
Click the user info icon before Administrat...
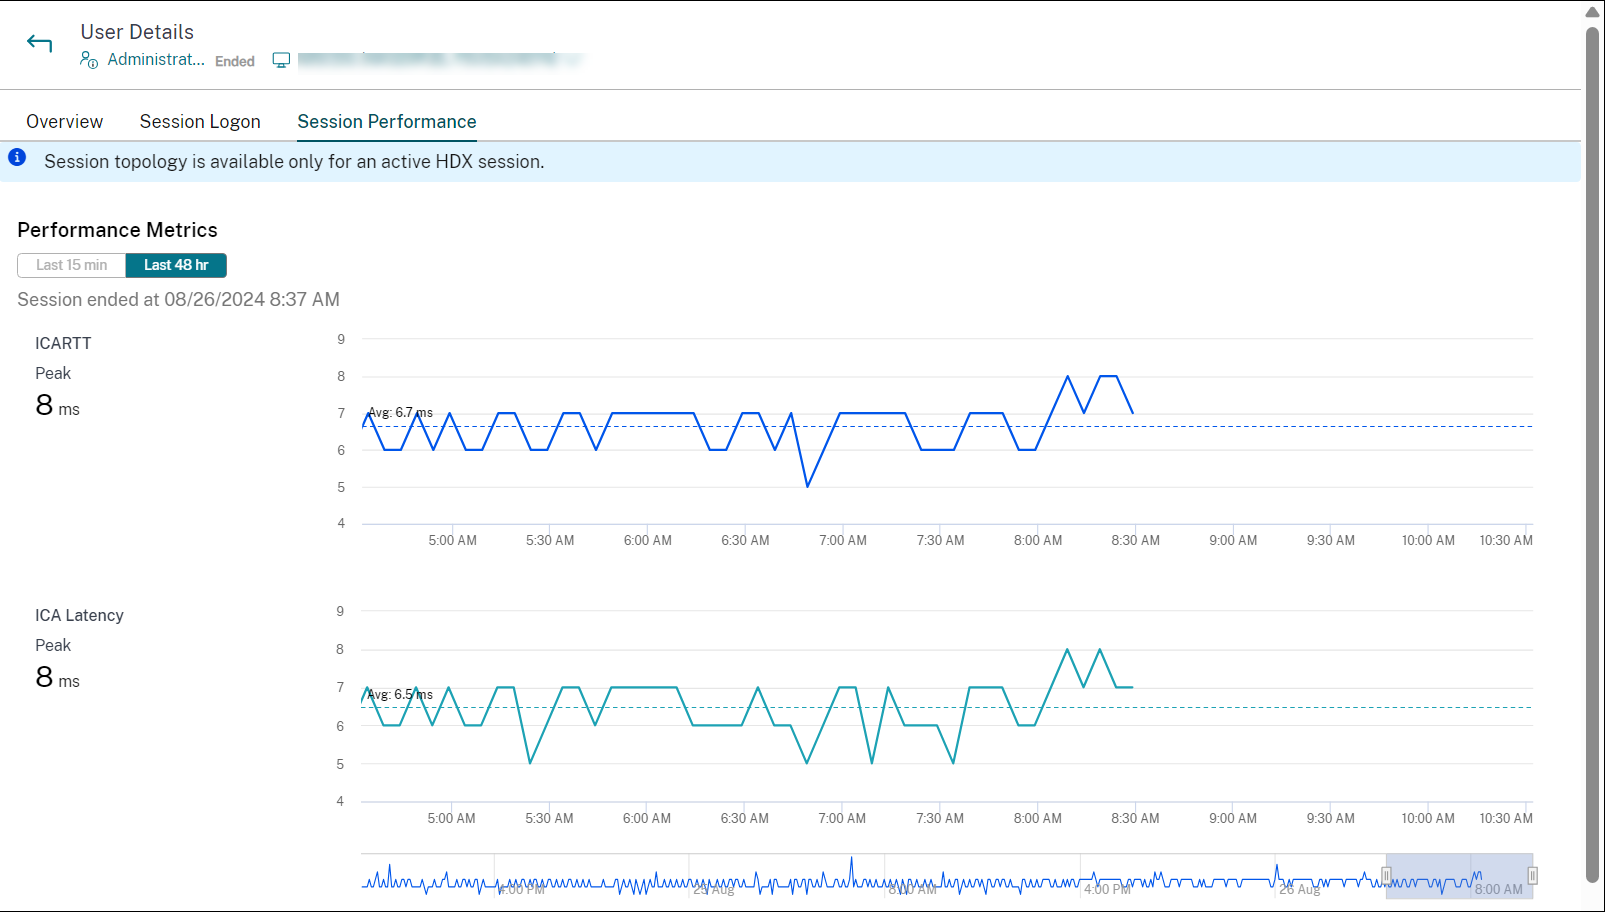(x=89, y=60)
